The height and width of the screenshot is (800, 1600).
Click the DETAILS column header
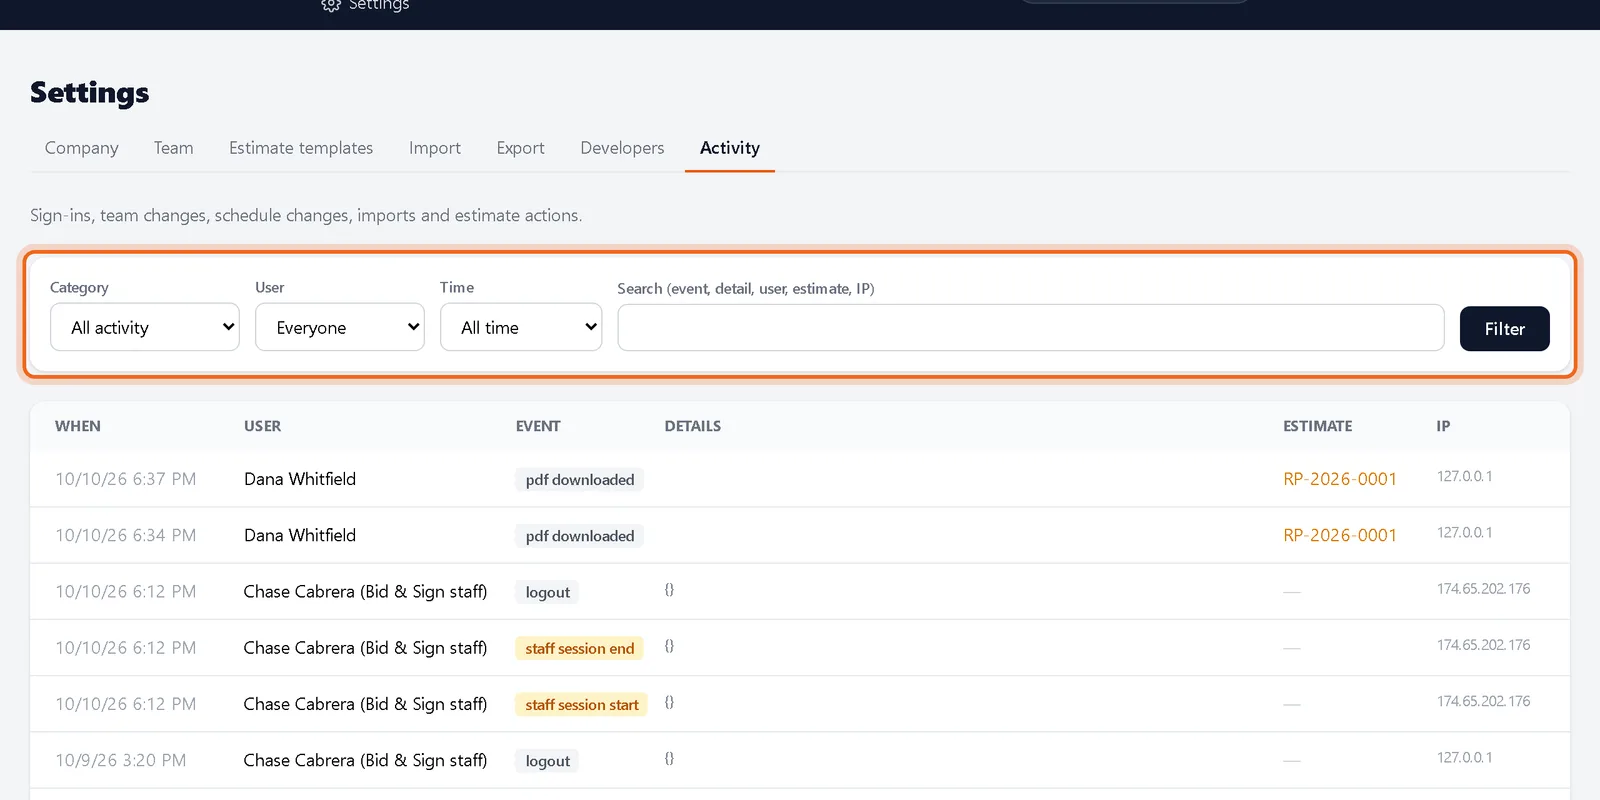693,426
